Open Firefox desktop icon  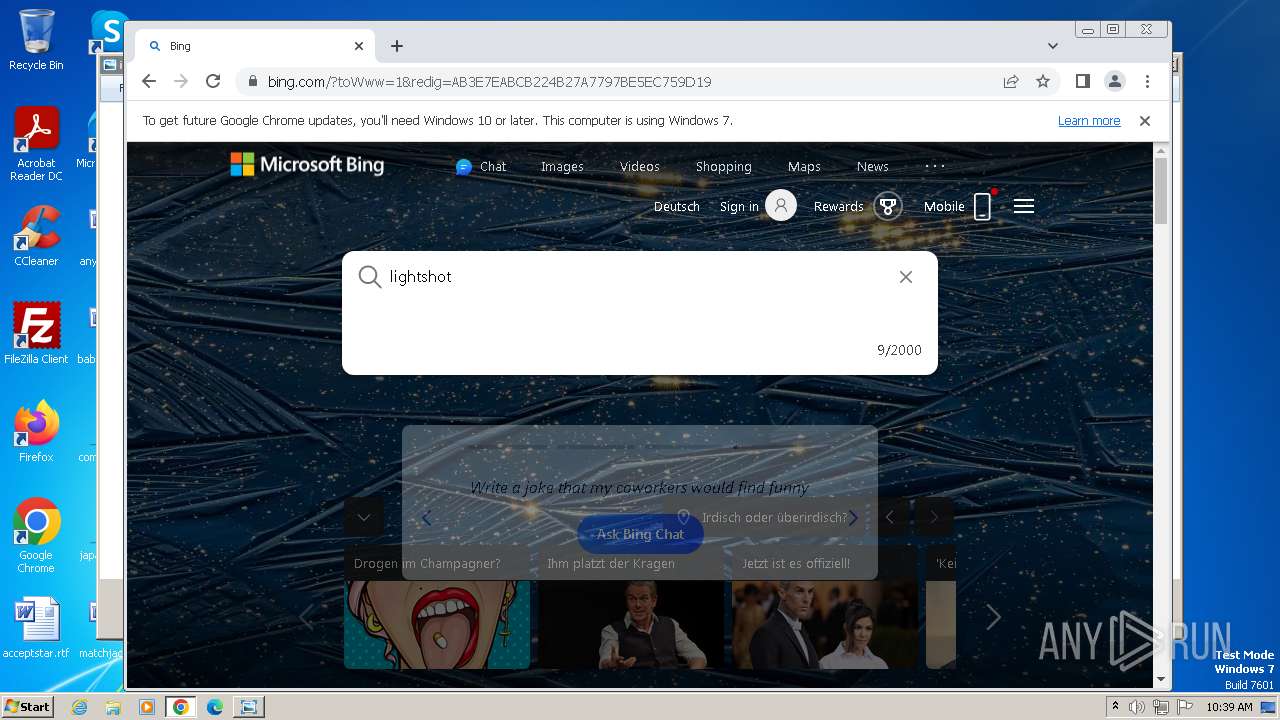pos(36,431)
